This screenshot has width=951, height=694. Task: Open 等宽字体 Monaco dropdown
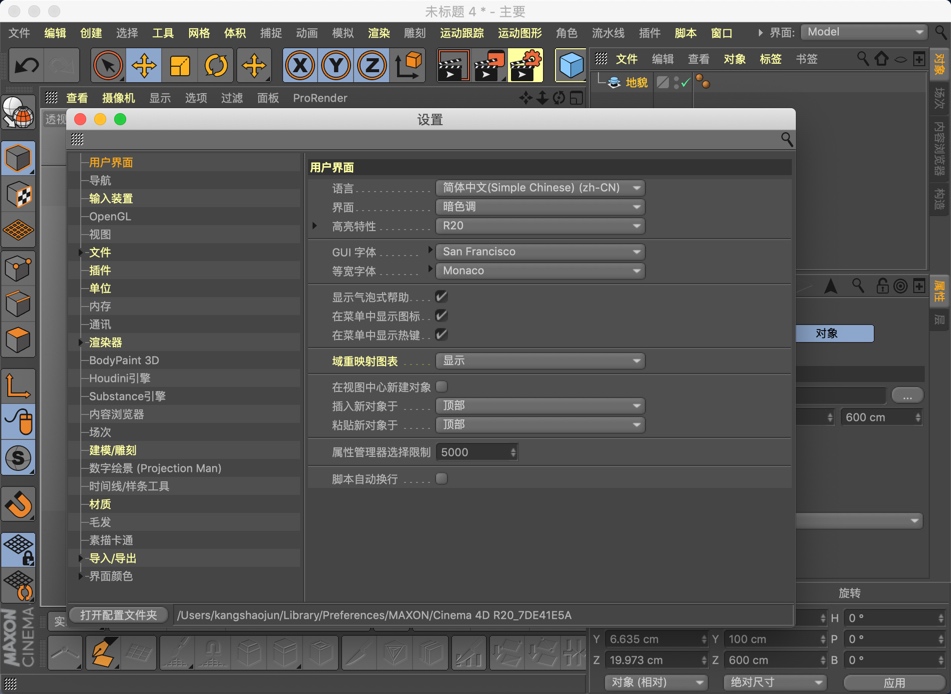tap(540, 271)
